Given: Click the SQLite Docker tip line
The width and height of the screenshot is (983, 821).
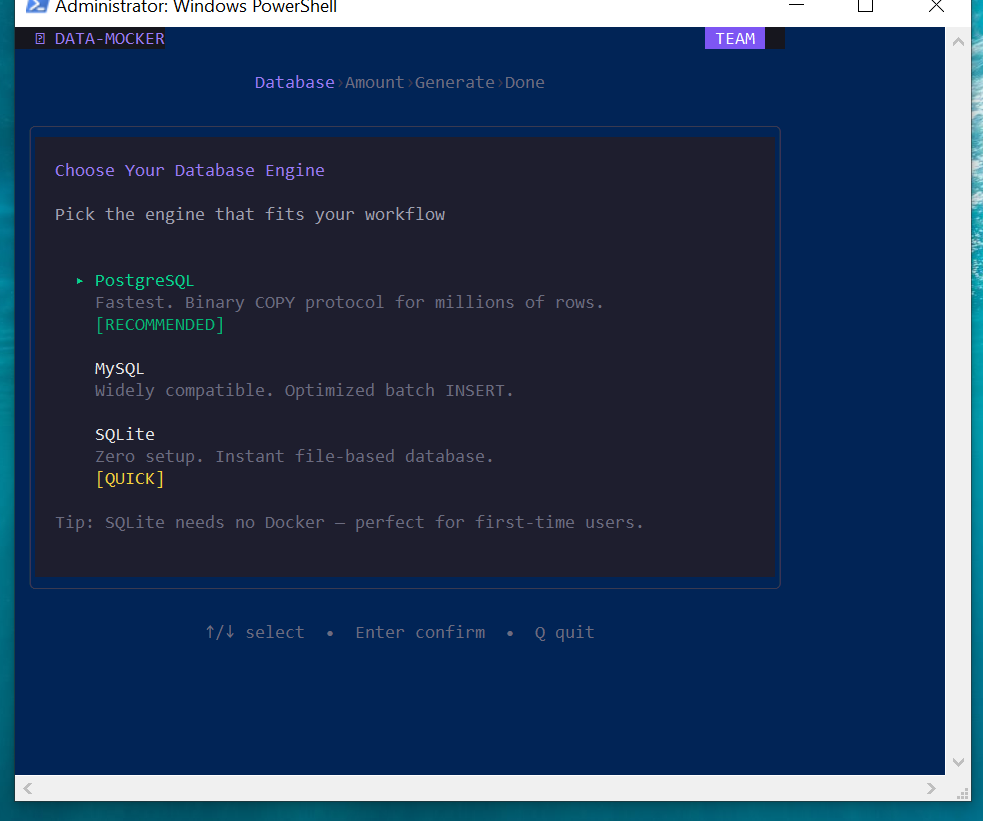Looking at the screenshot, I should 349,522.
